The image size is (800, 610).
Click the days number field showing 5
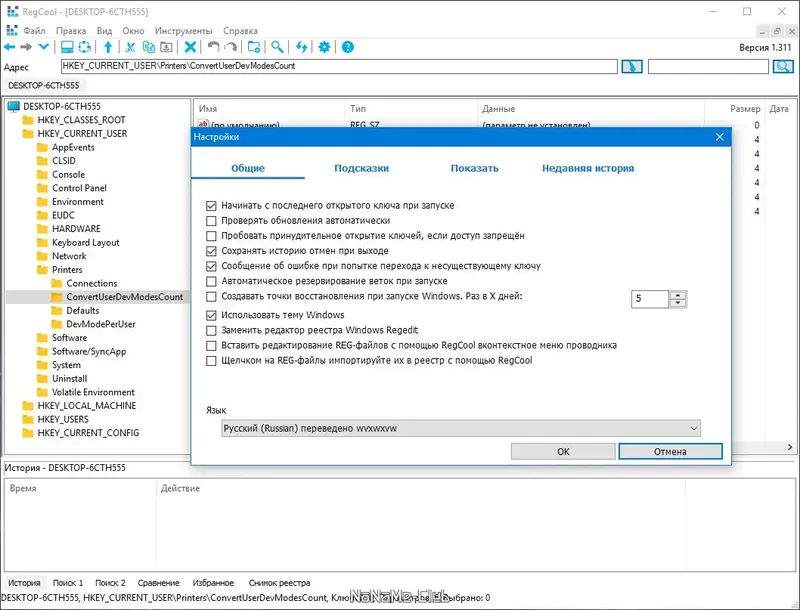[x=649, y=299]
